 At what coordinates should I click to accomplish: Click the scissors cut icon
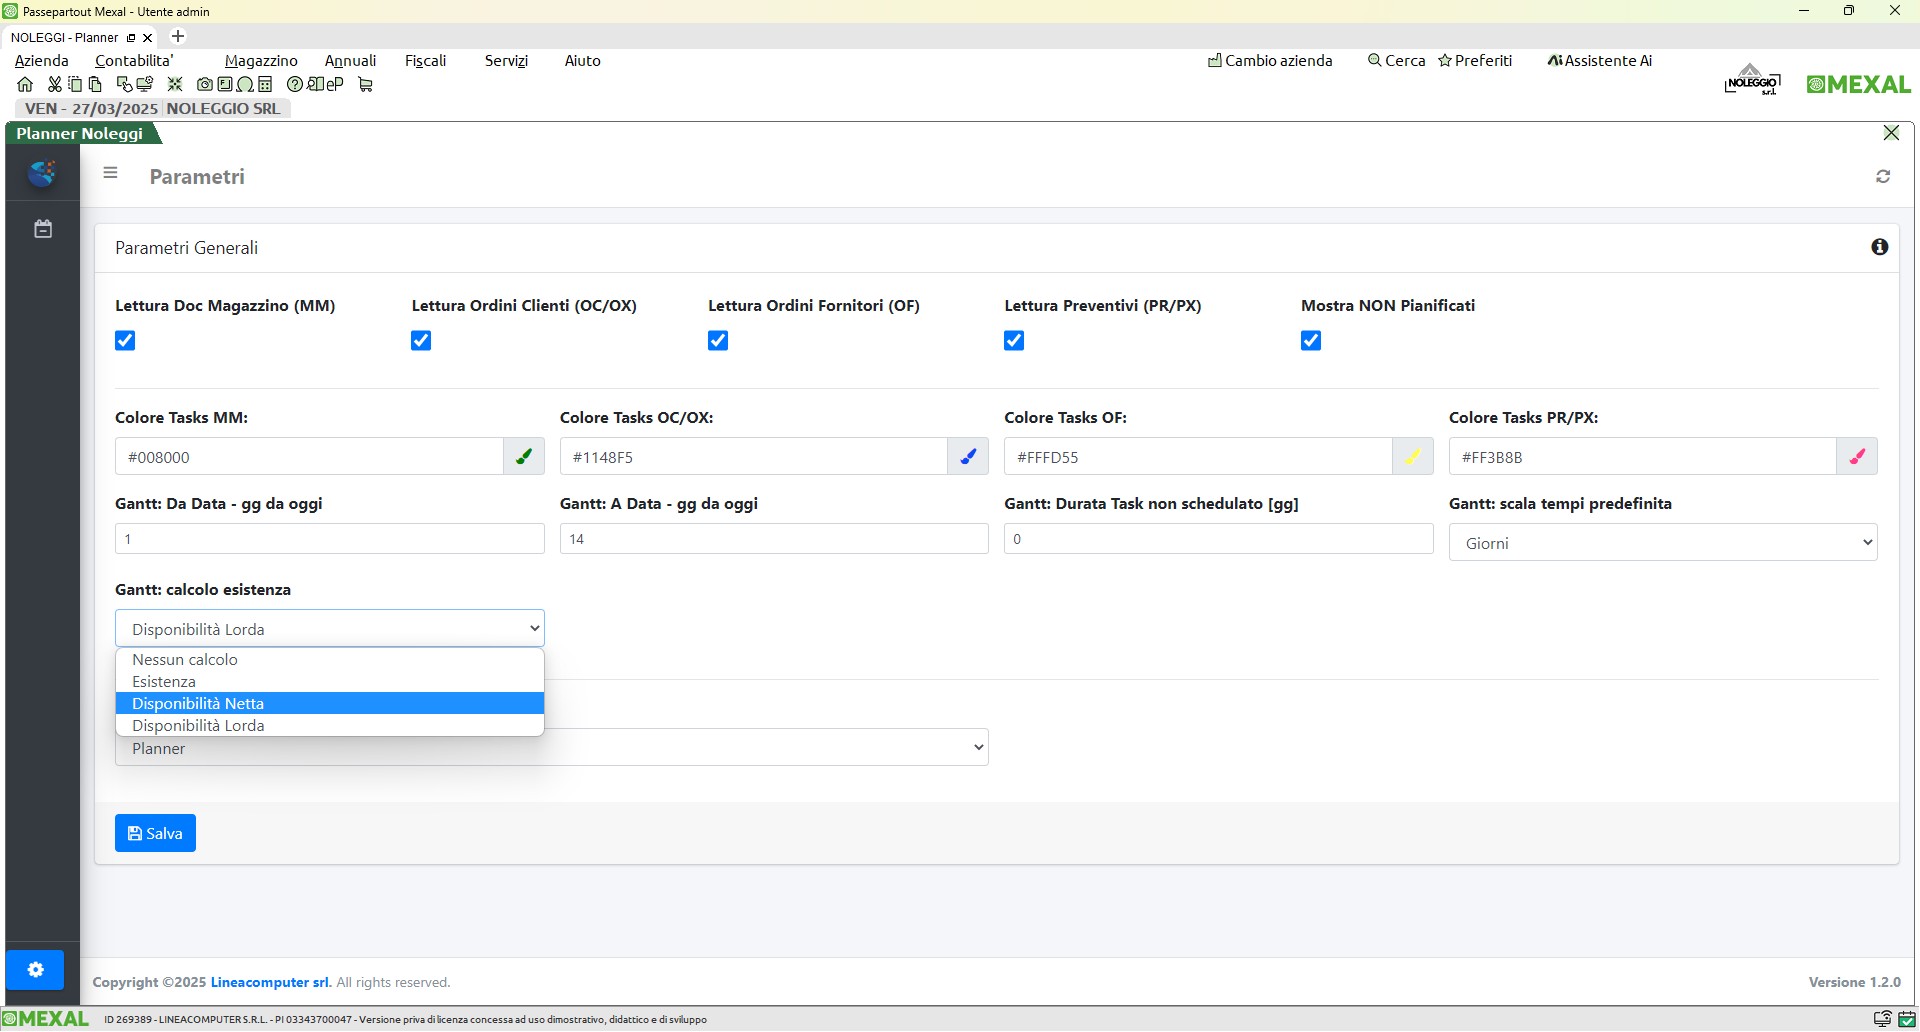(x=54, y=85)
